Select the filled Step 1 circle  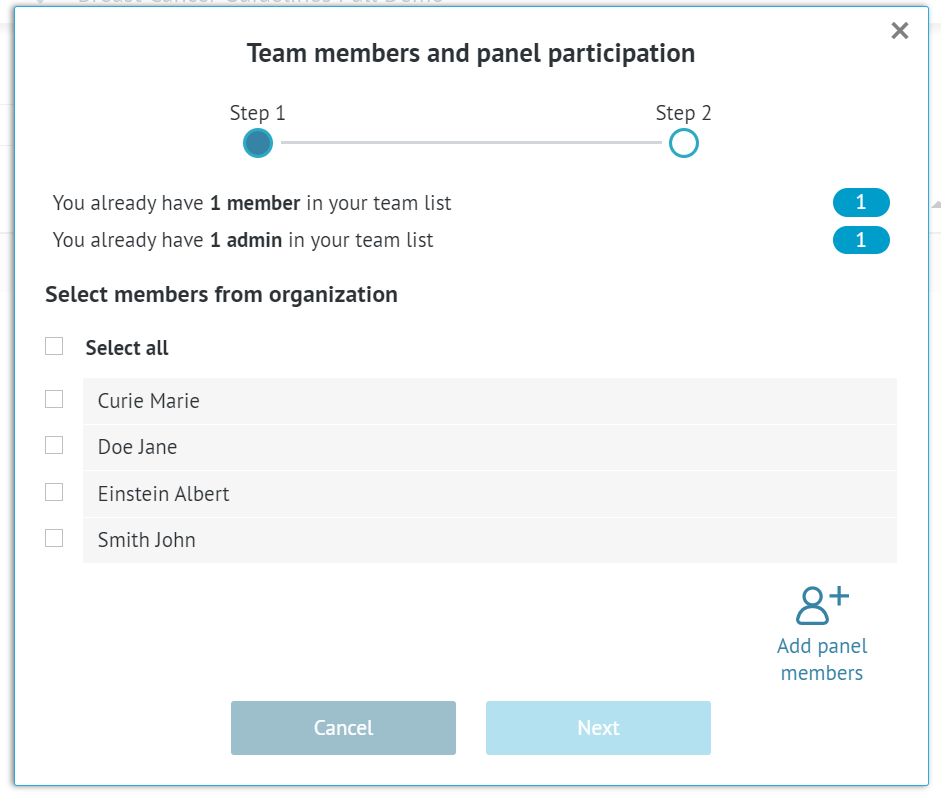coord(257,143)
